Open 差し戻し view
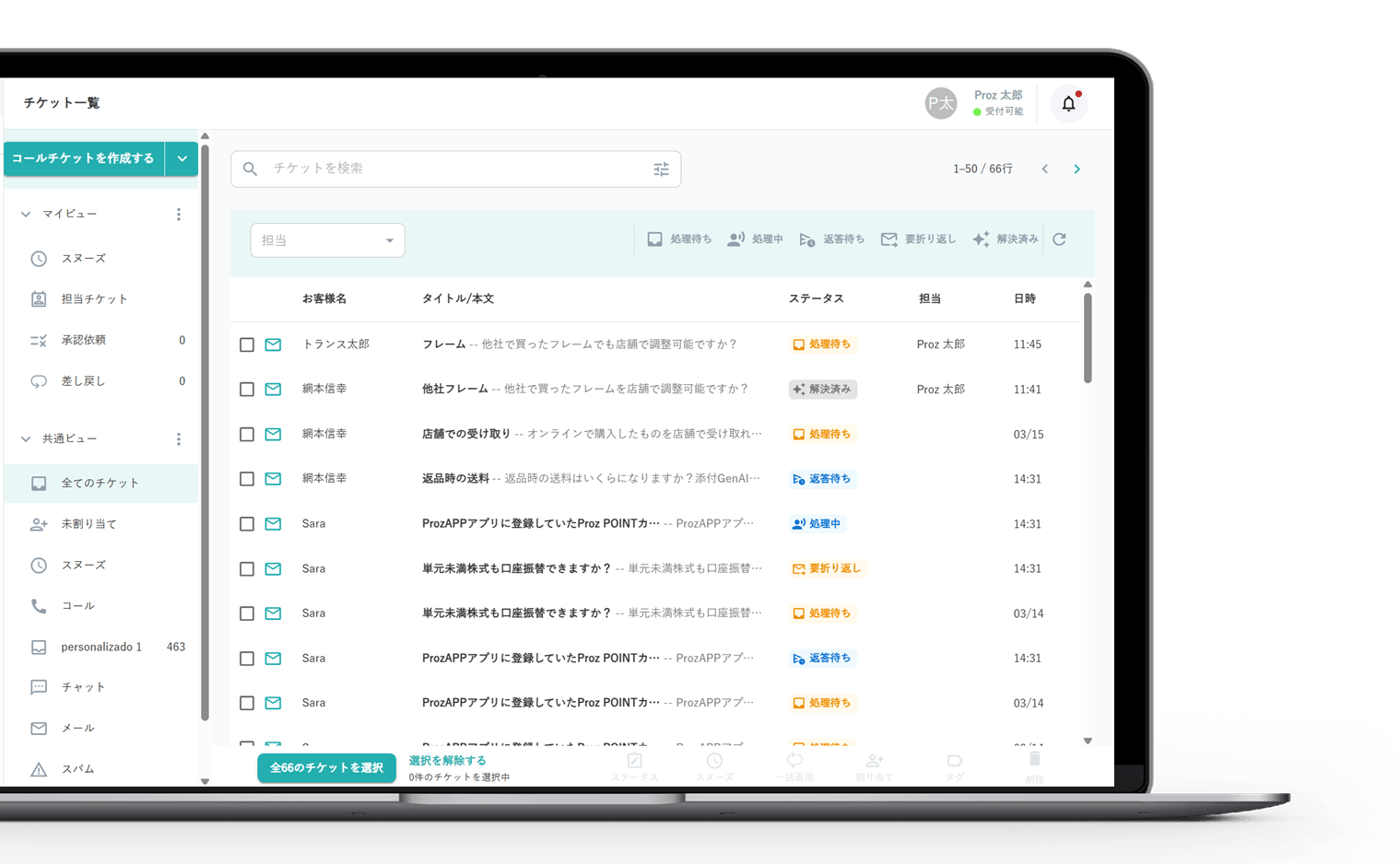This screenshot has width=1400, height=864. (101, 381)
